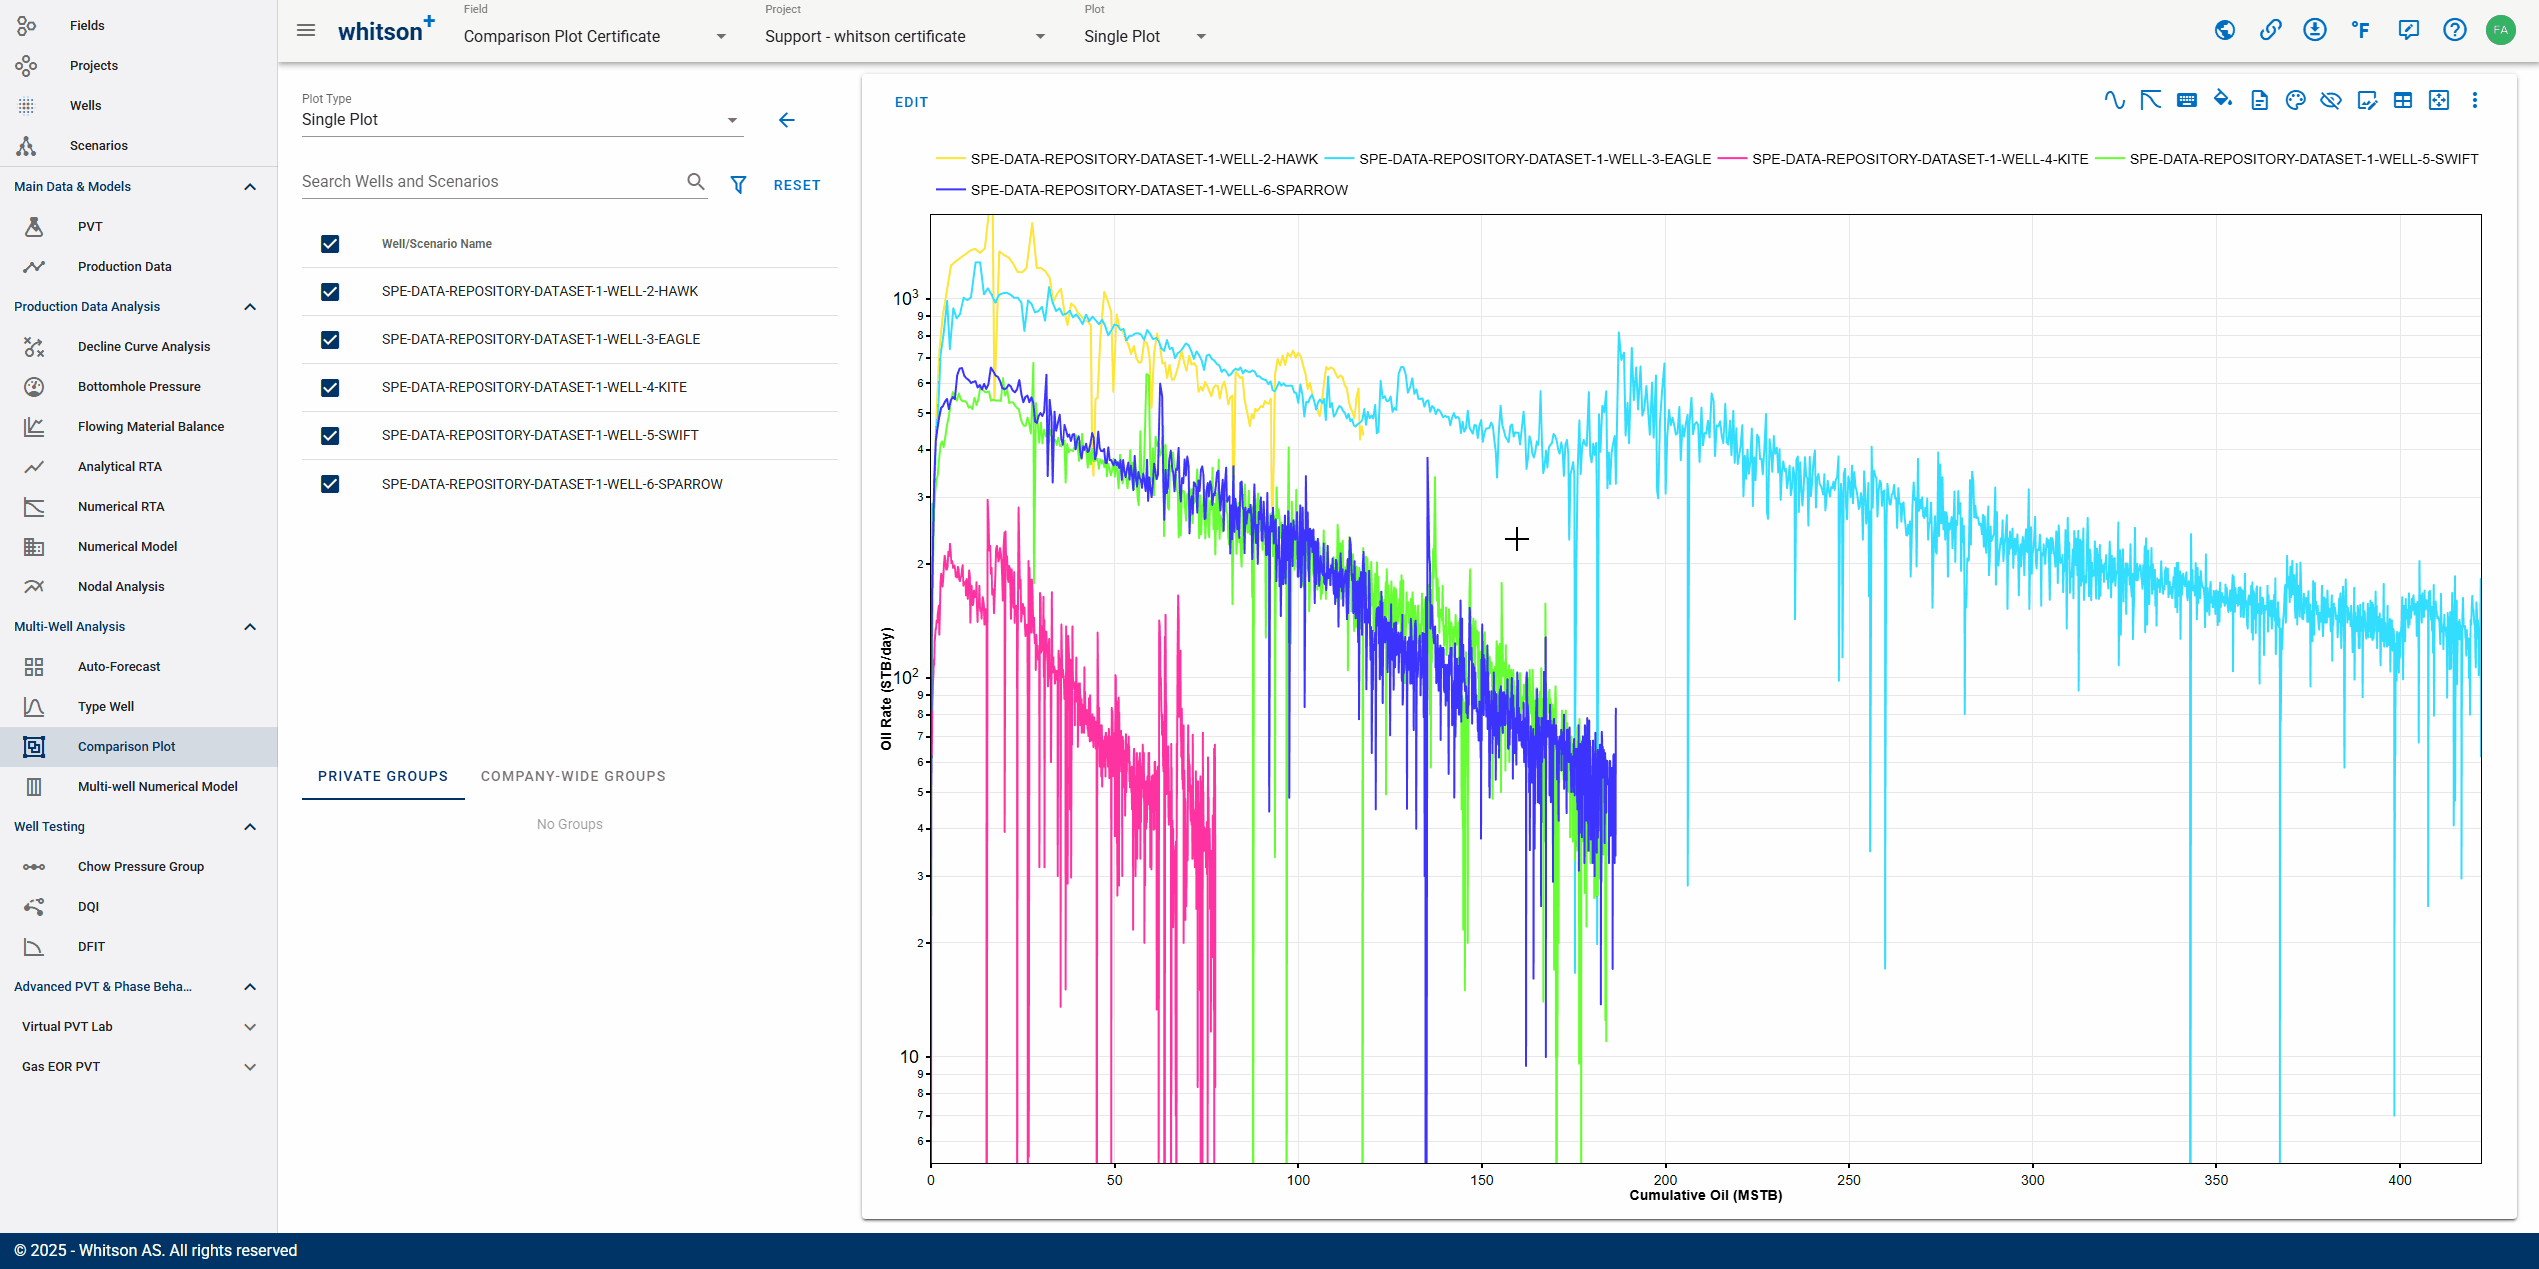Uncheck the WELL-5-SWIFT checkbox
Image resolution: width=2539 pixels, height=1269 pixels.
tap(330, 436)
